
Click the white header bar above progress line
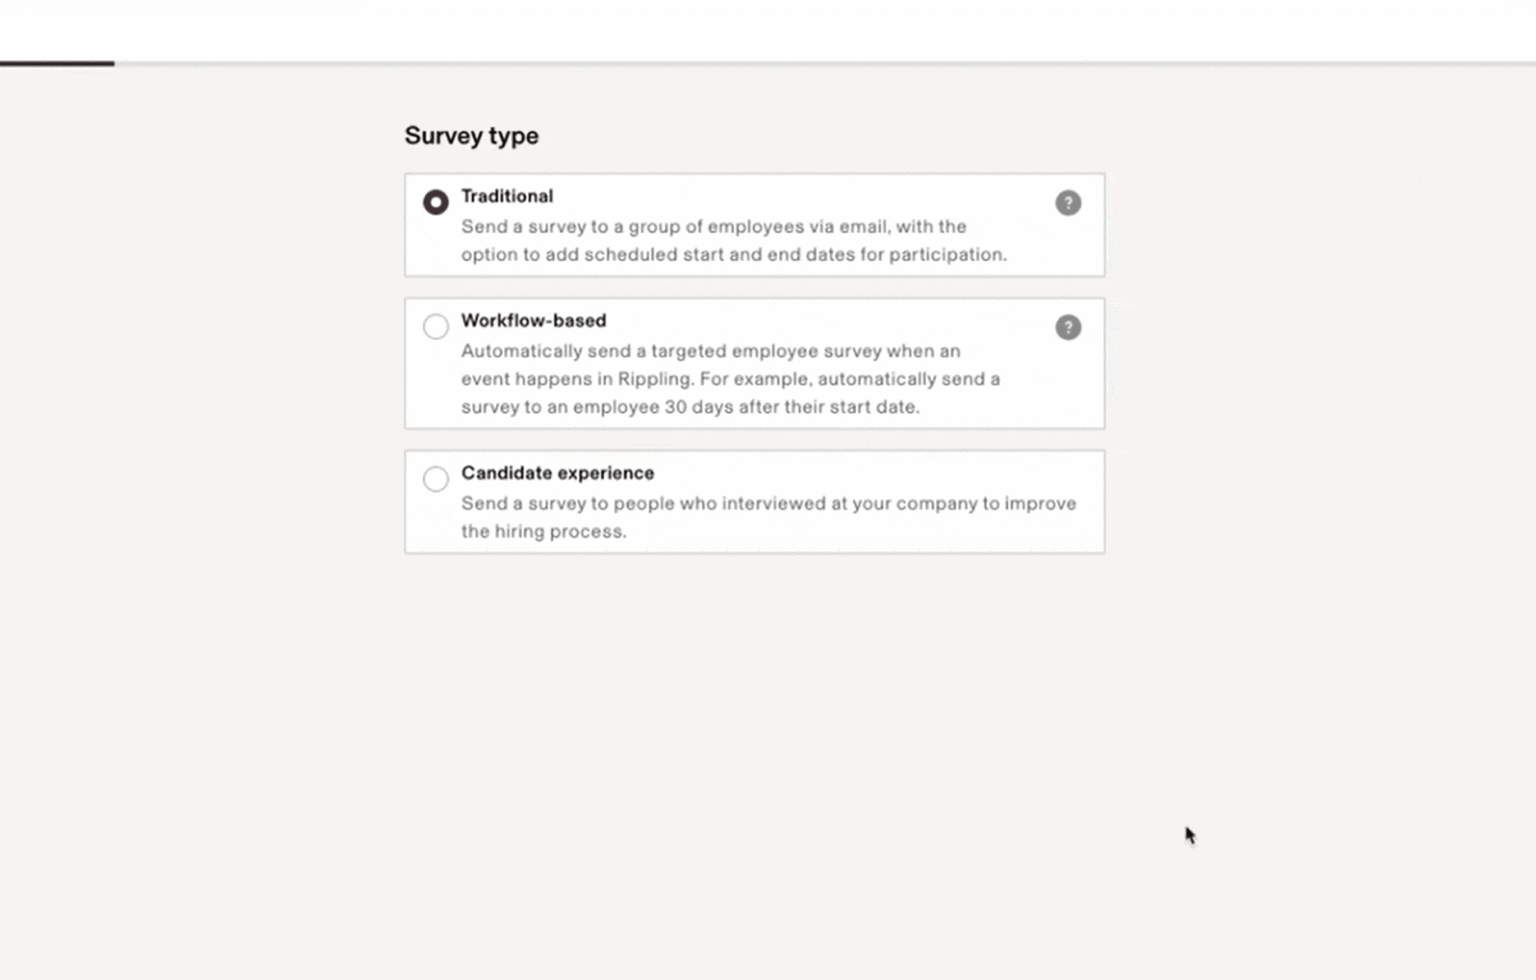(768, 30)
